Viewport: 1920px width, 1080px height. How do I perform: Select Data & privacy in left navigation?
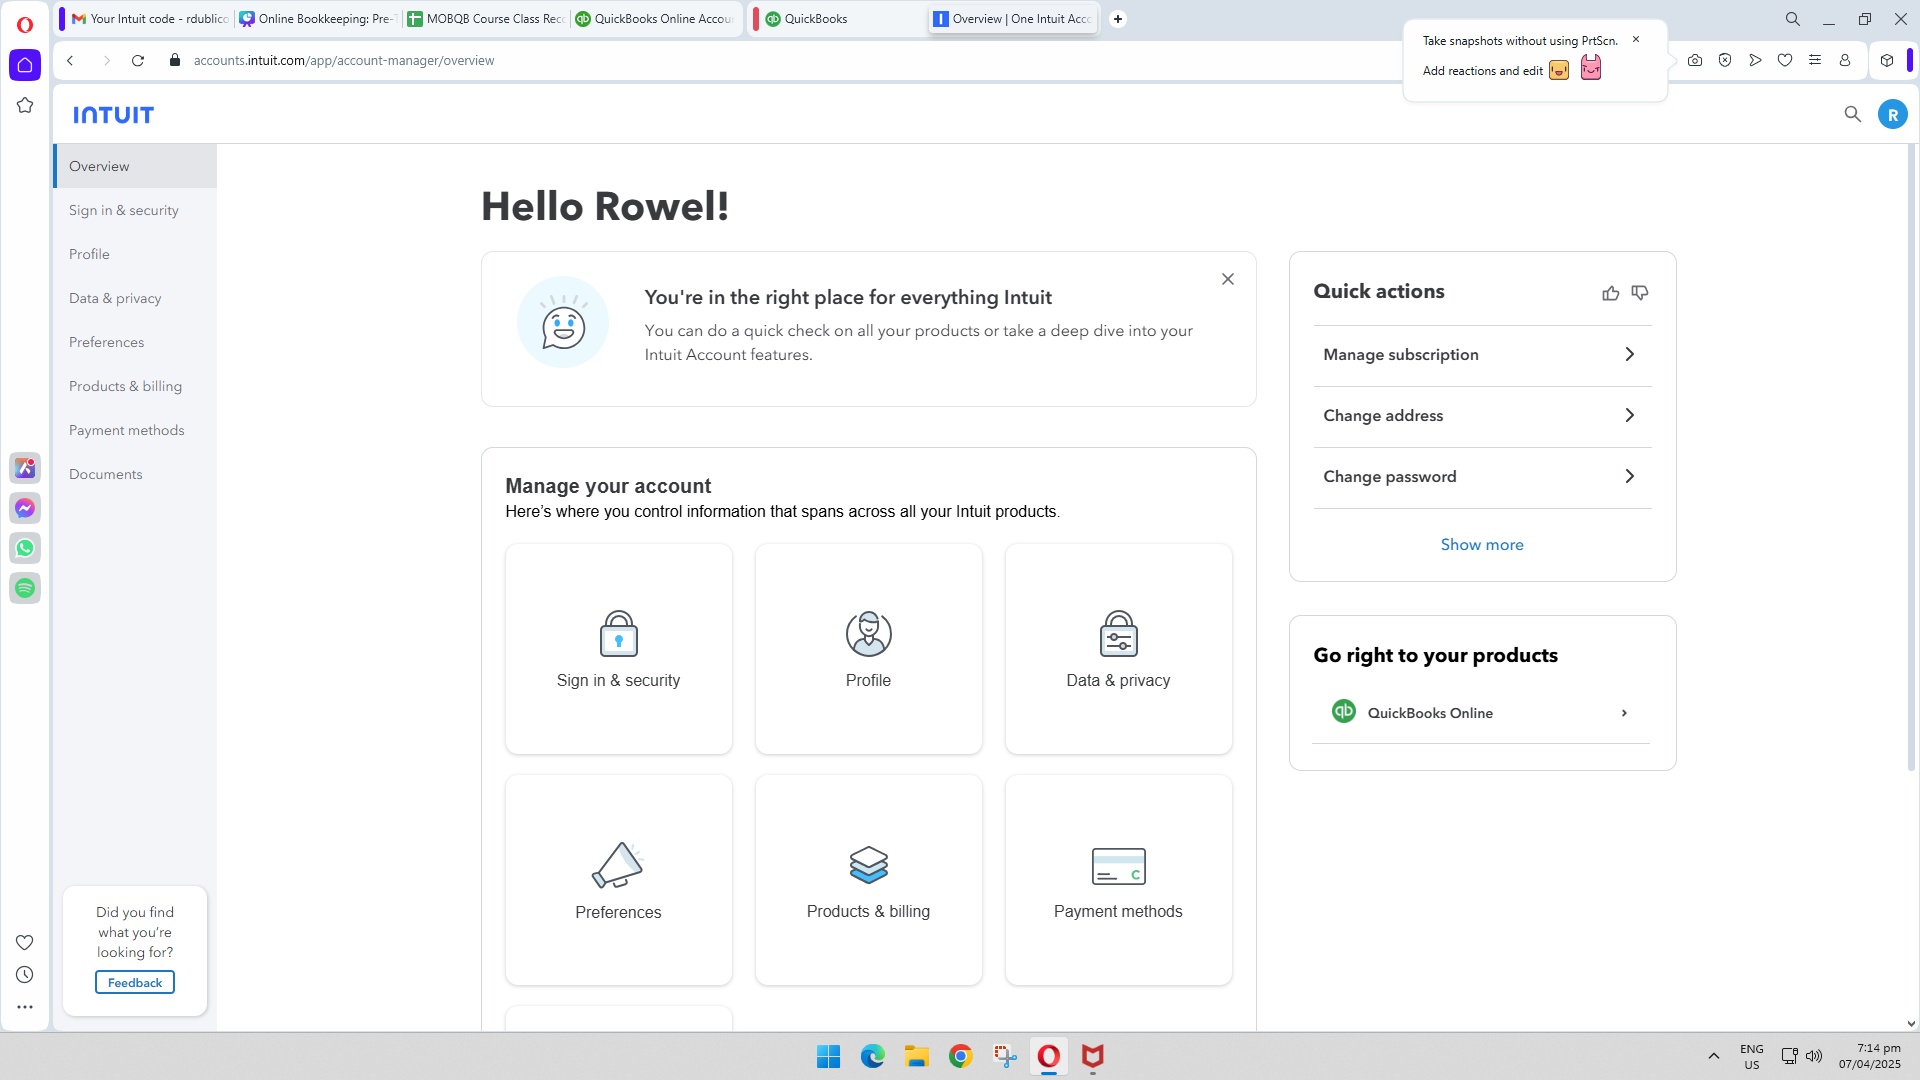point(135,298)
